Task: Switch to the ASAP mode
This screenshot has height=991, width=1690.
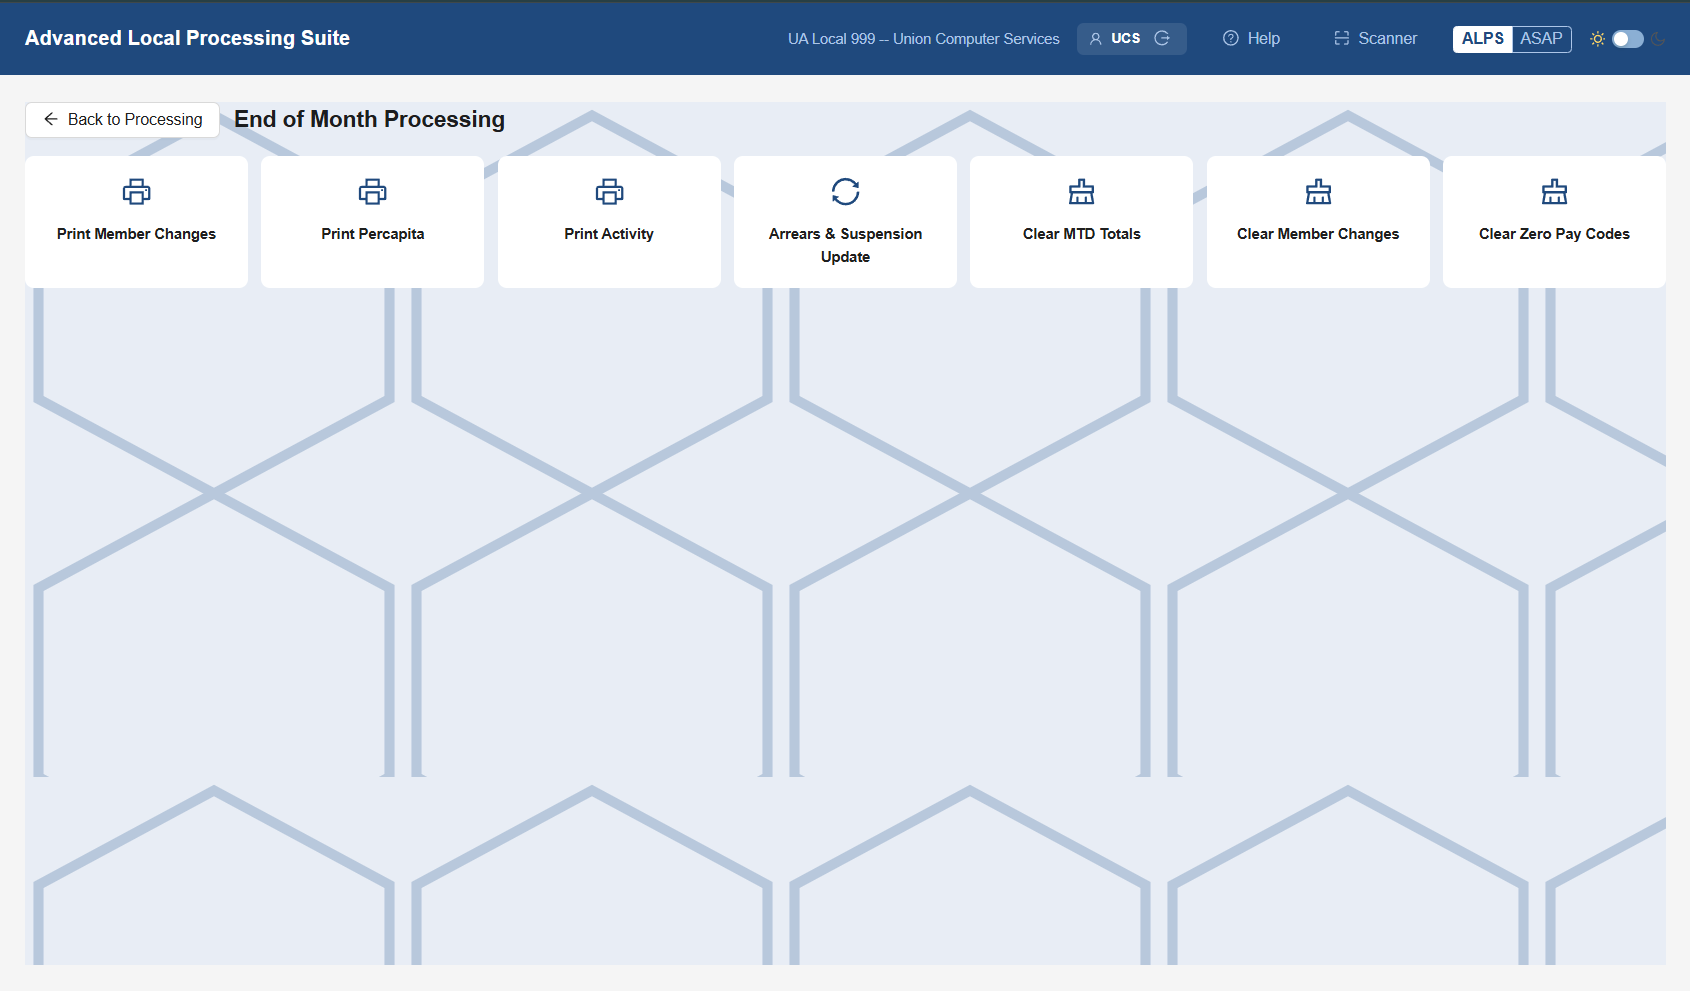Action: coord(1541,38)
